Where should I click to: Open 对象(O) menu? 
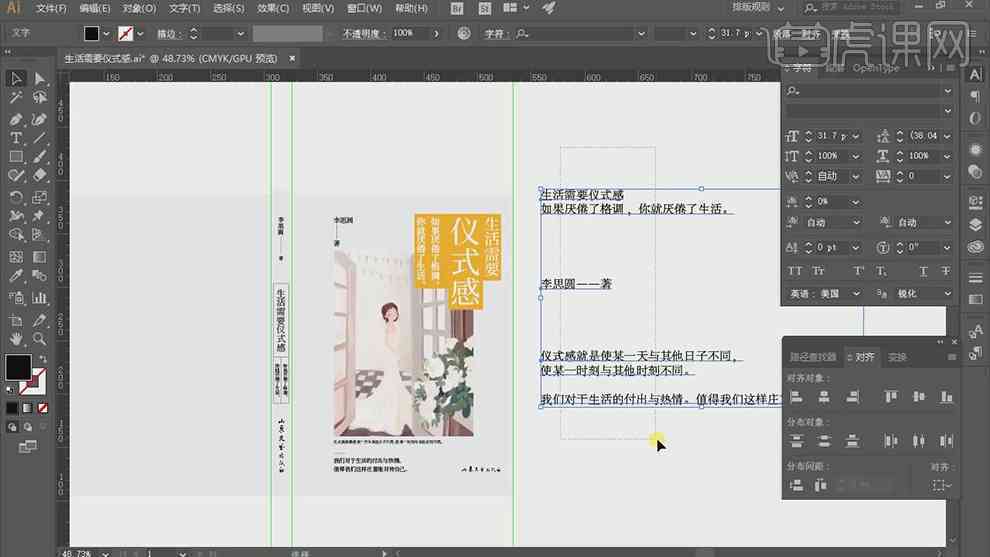[x=139, y=8]
